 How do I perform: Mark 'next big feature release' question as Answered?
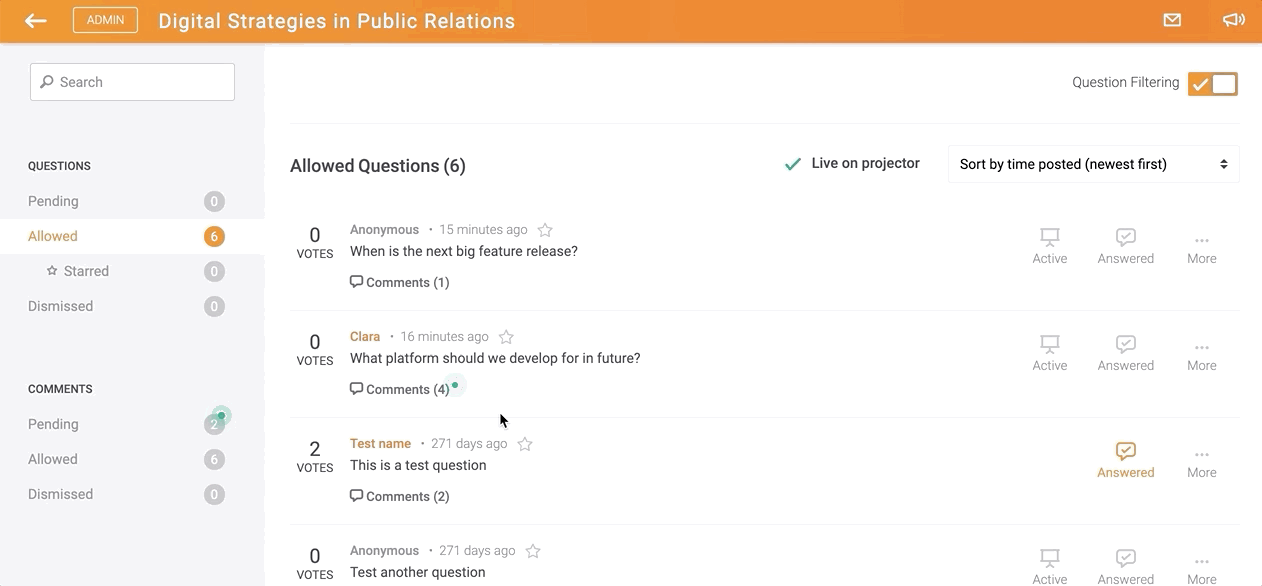click(x=1126, y=246)
